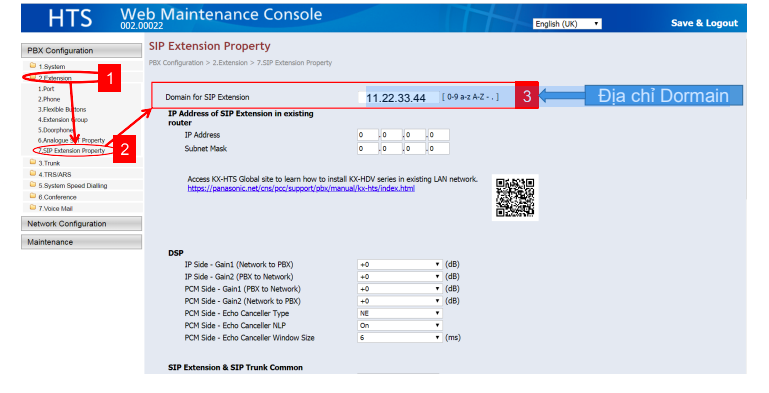
Task: Click the QR code image
Action: tap(515, 197)
